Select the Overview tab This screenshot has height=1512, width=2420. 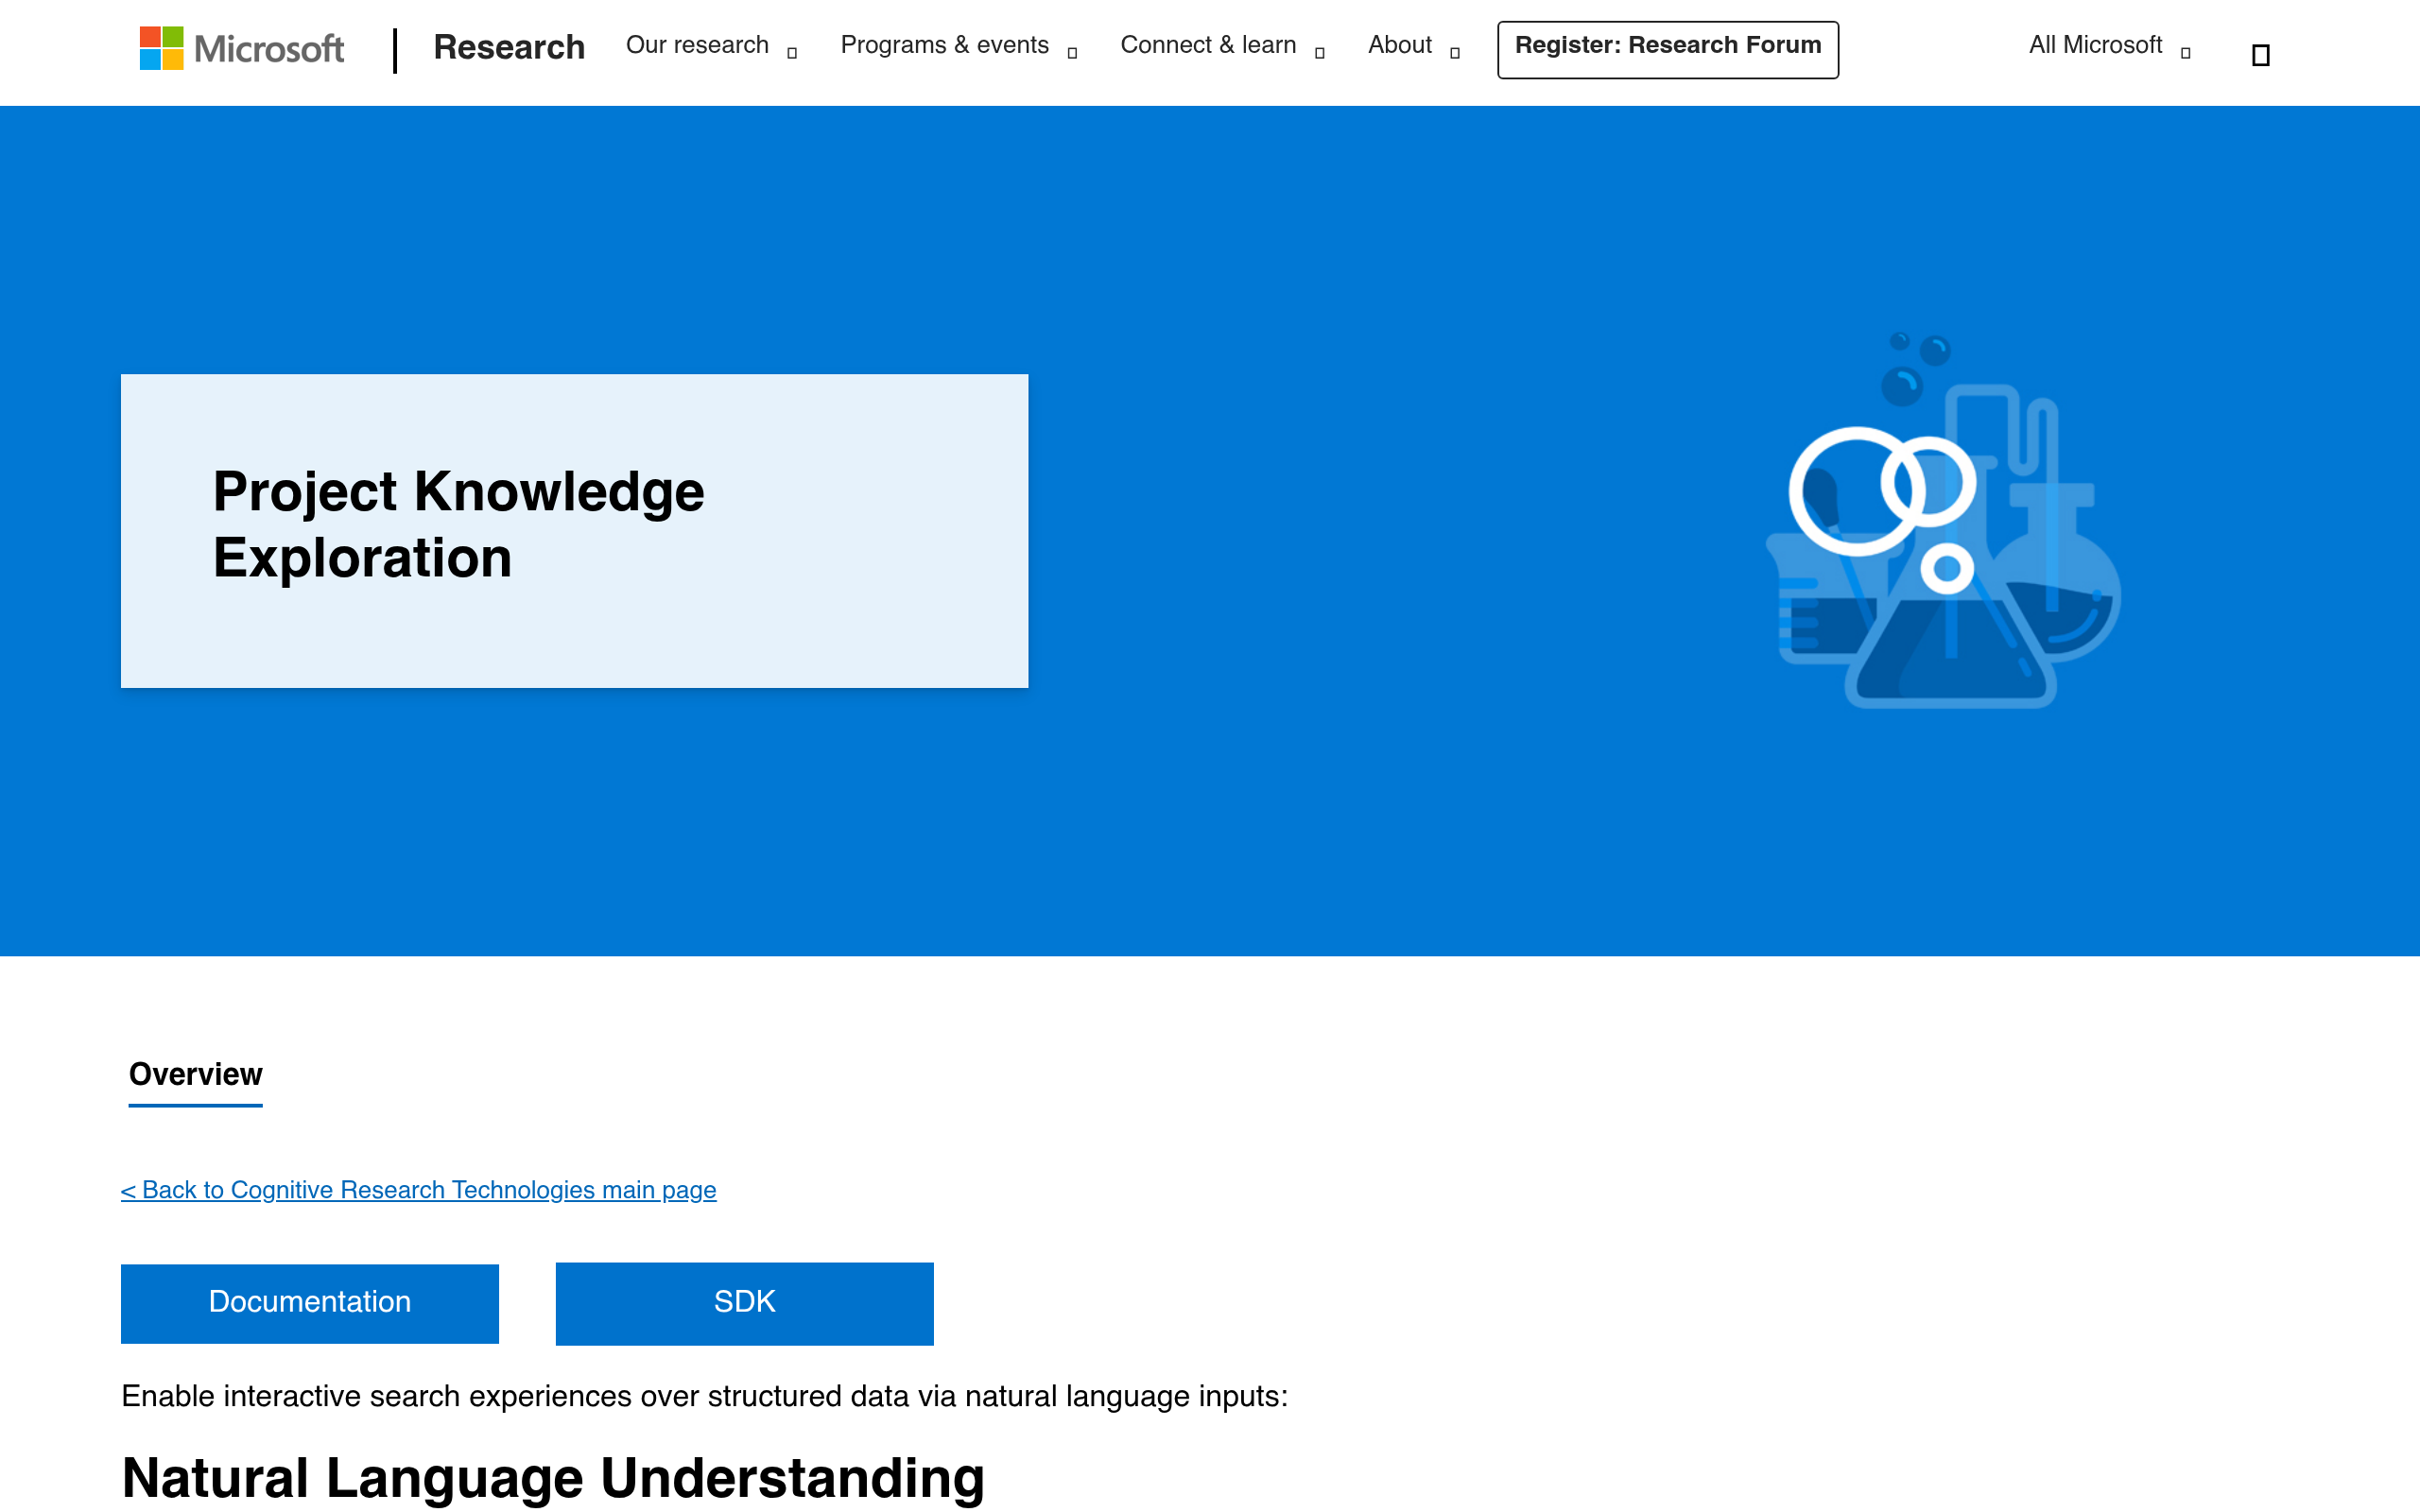pos(195,1074)
